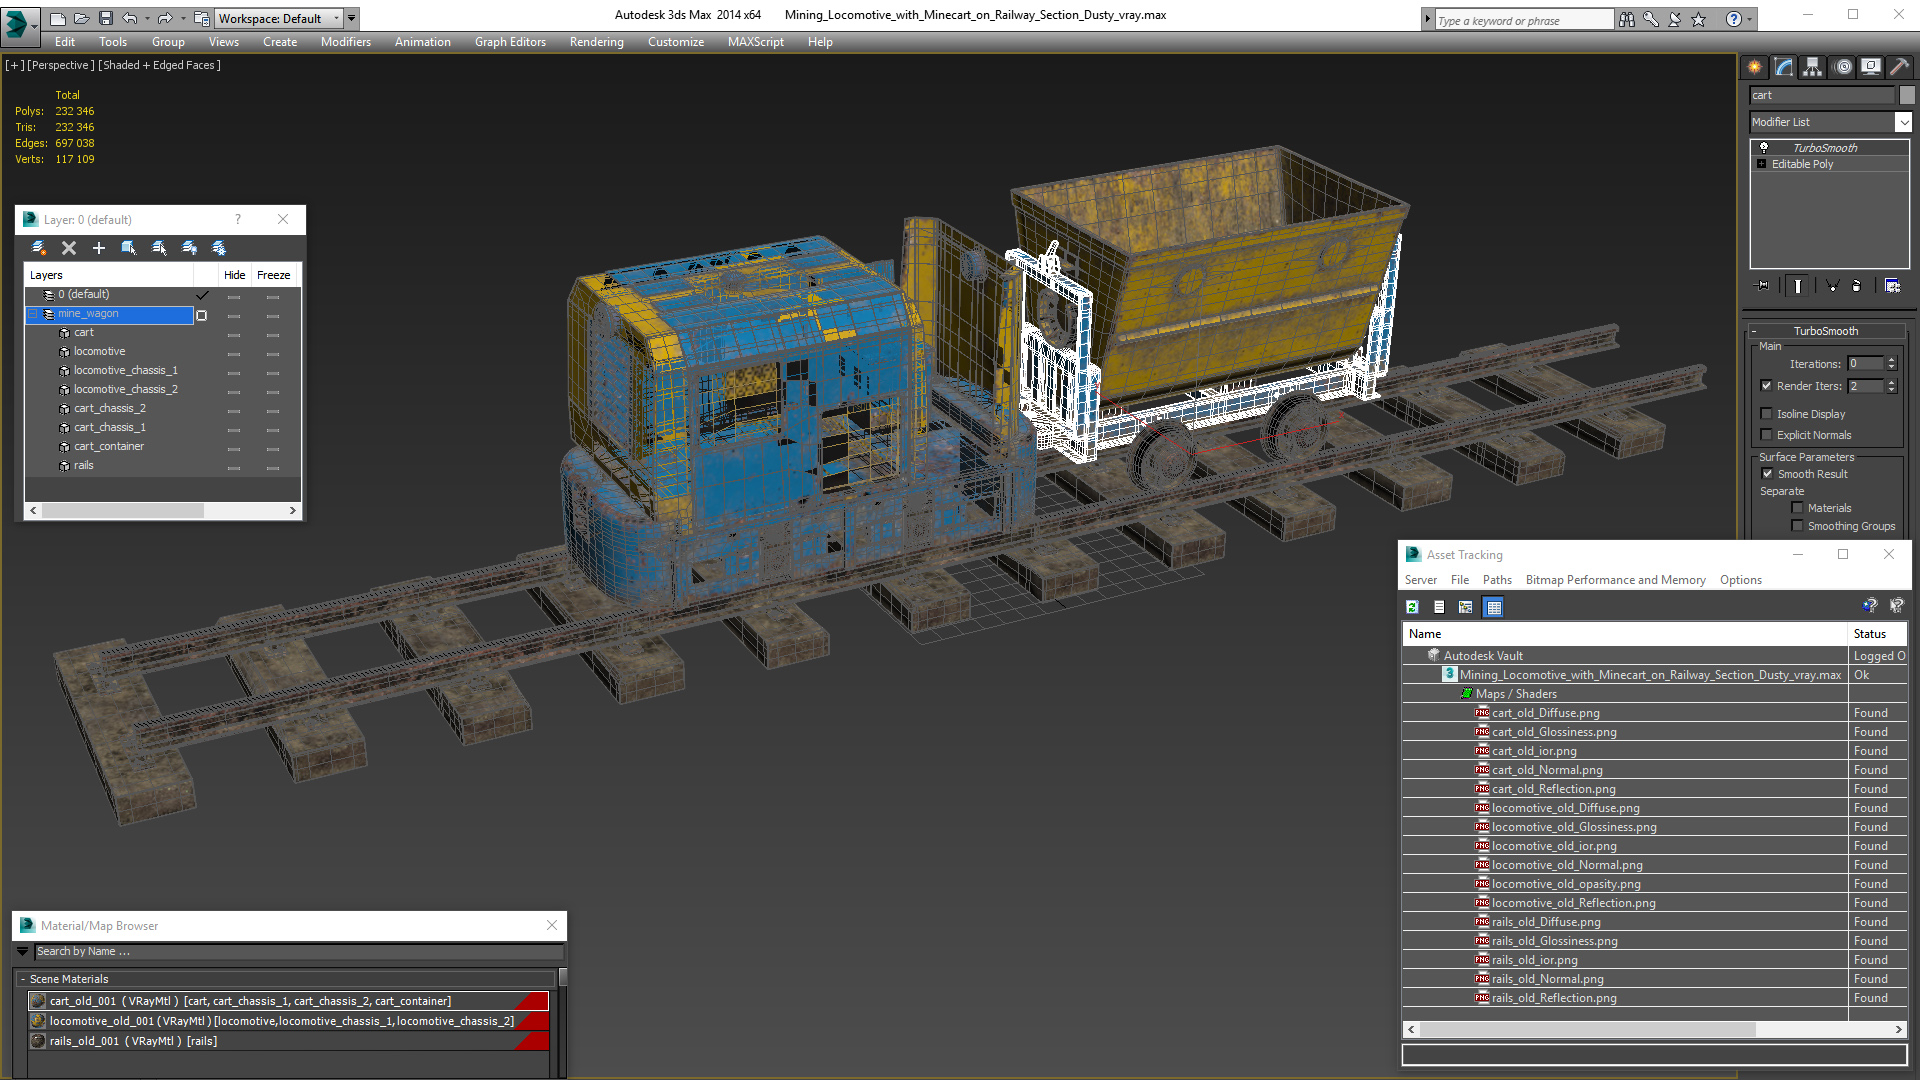Click the Hide column header in Layer dialog
The width and height of the screenshot is (1920, 1080).
(x=234, y=275)
